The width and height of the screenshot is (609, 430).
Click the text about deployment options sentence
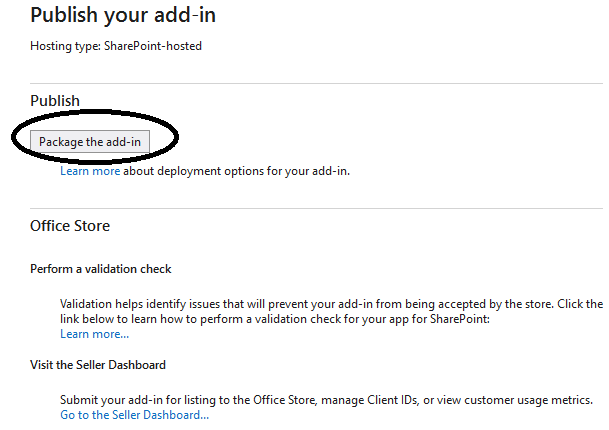tap(237, 171)
